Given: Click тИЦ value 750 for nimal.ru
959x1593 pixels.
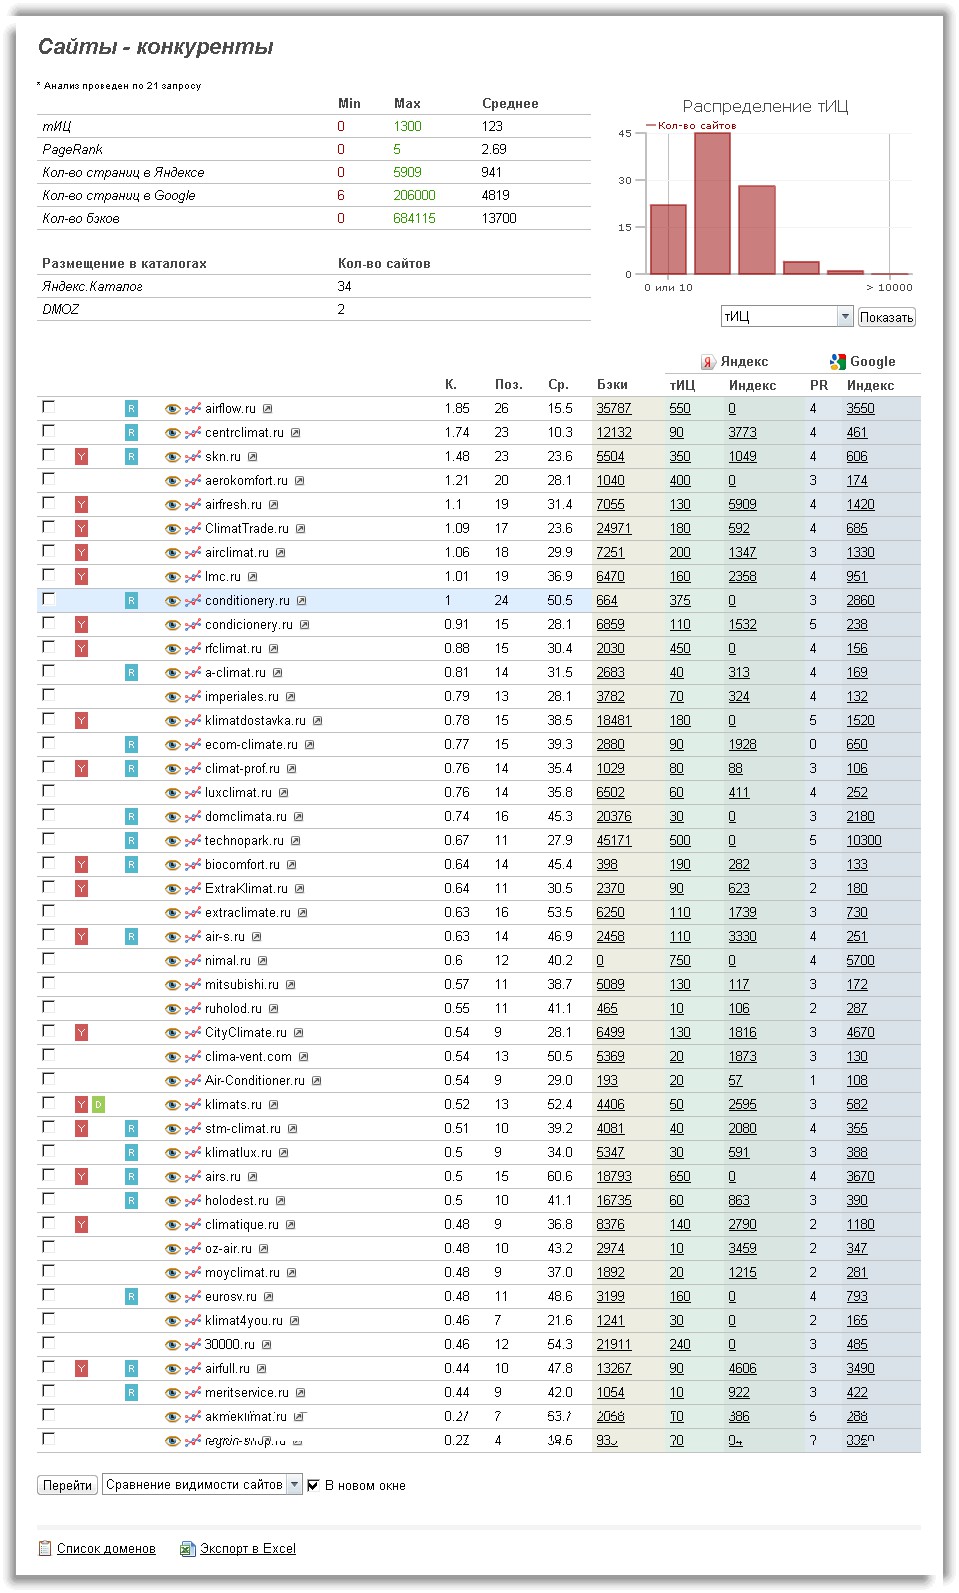Looking at the screenshot, I should (x=680, y=961).
